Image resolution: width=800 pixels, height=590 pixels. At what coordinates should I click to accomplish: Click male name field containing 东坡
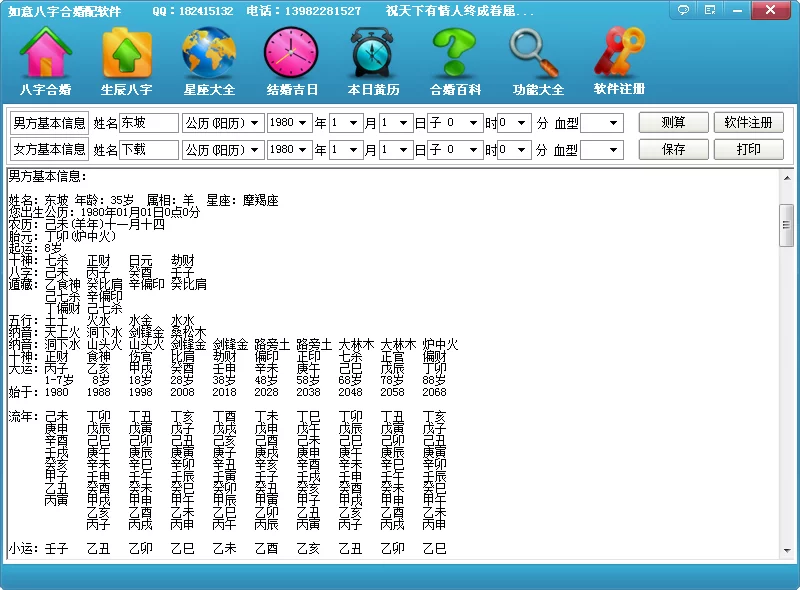tap(148, 123)
